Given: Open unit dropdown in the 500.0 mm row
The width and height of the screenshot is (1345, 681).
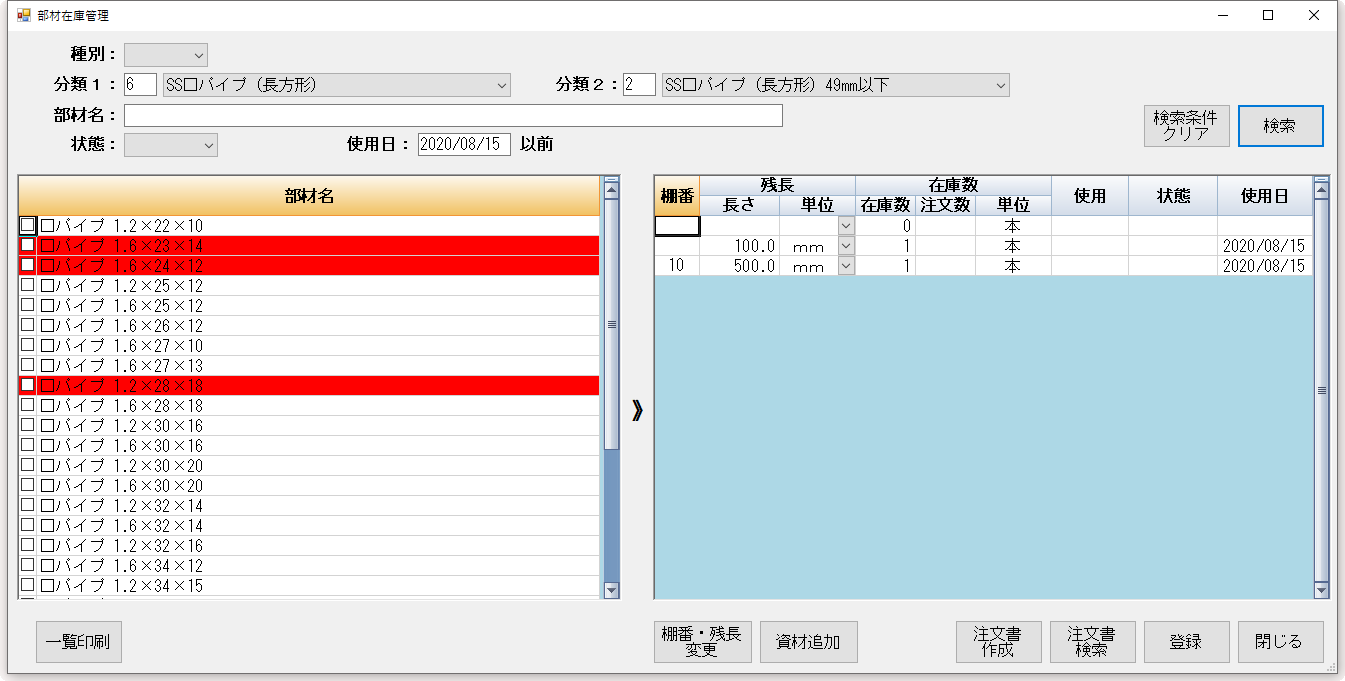Looking at the screenshot, I should [846, 266].
